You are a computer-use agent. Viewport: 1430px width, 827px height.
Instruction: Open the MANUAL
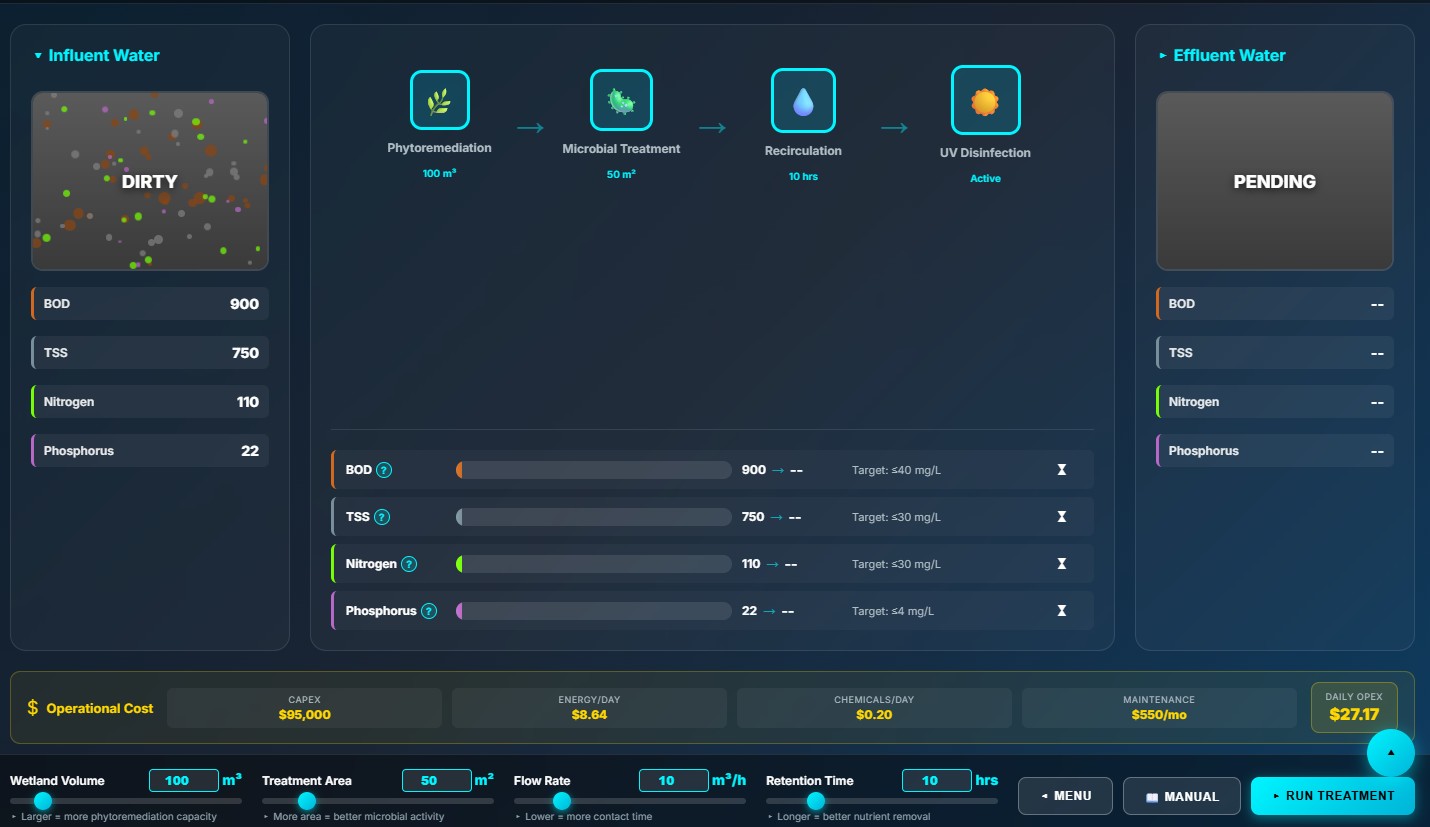1182,796
